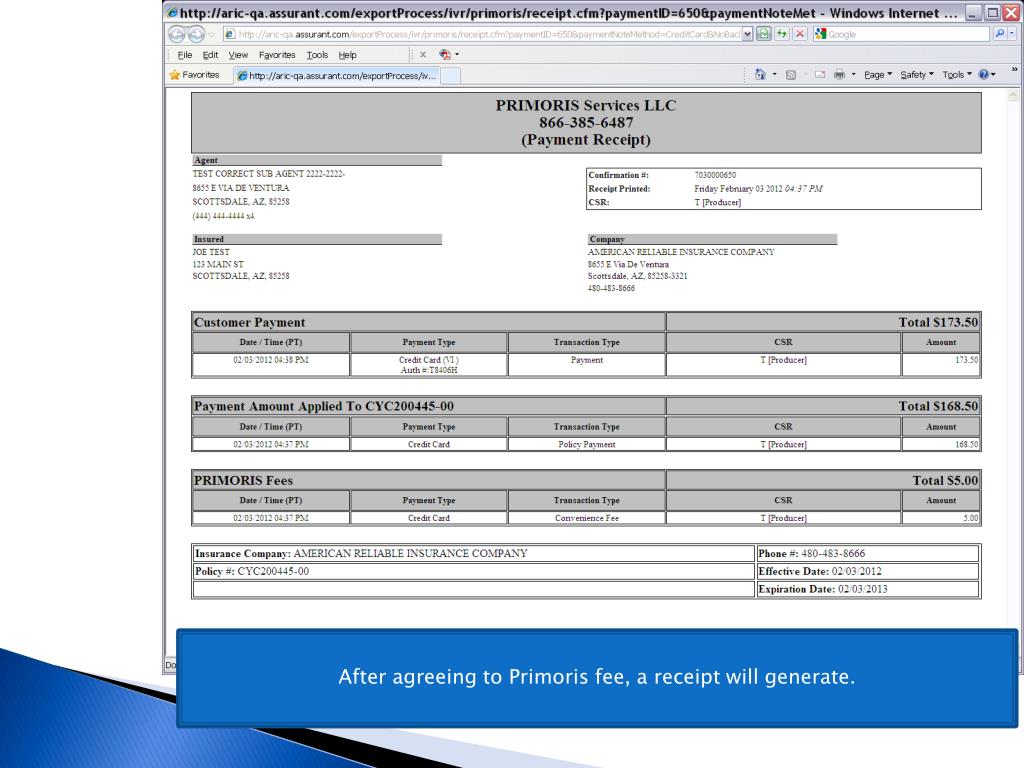Click the browser Forward arrow button
1024x768 pixels.
pyautogui.click(x=196, y=34)
